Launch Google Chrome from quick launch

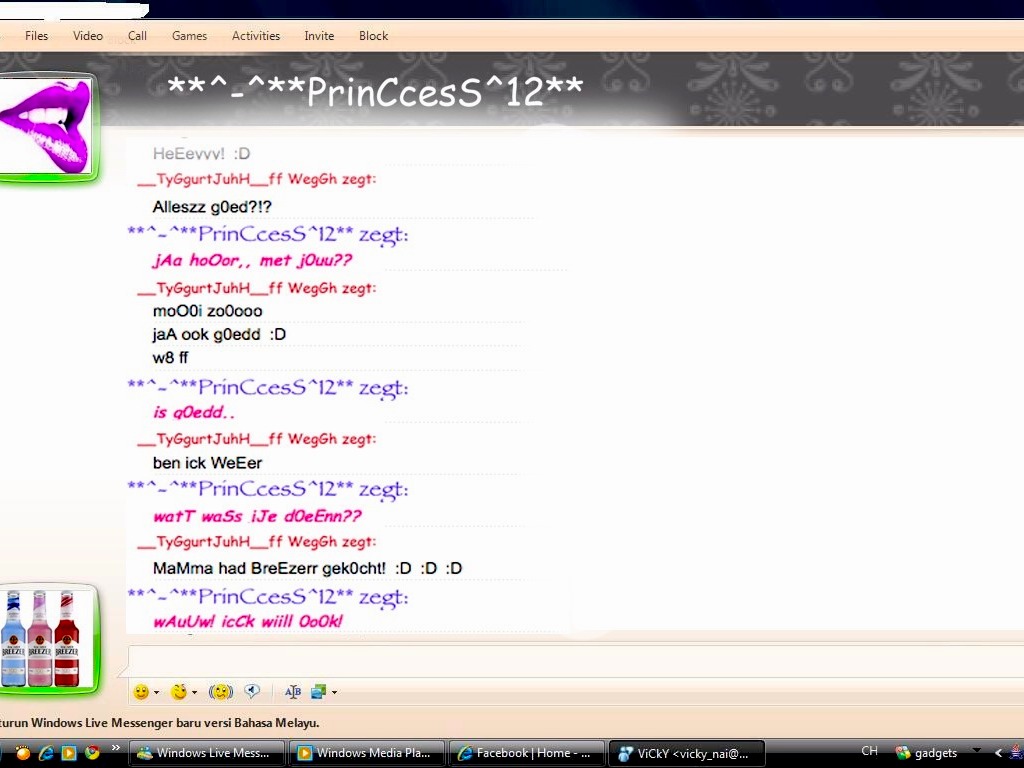pos(93,753)
